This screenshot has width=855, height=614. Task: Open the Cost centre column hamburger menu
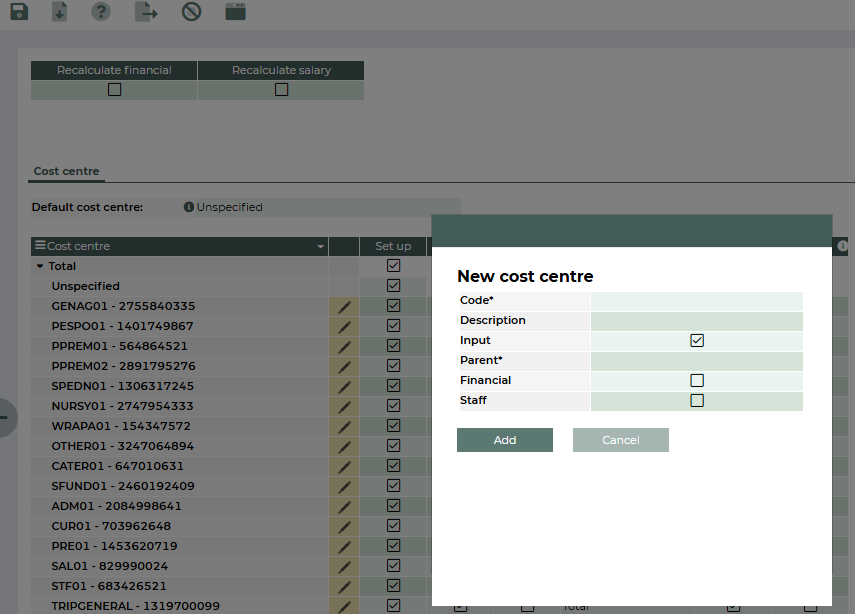coord(40,246)
